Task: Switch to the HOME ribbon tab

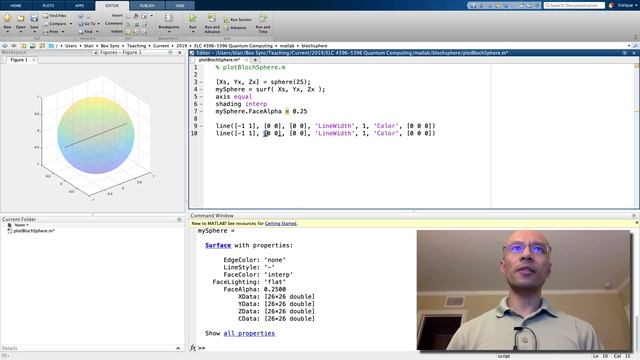Action: 16,6
